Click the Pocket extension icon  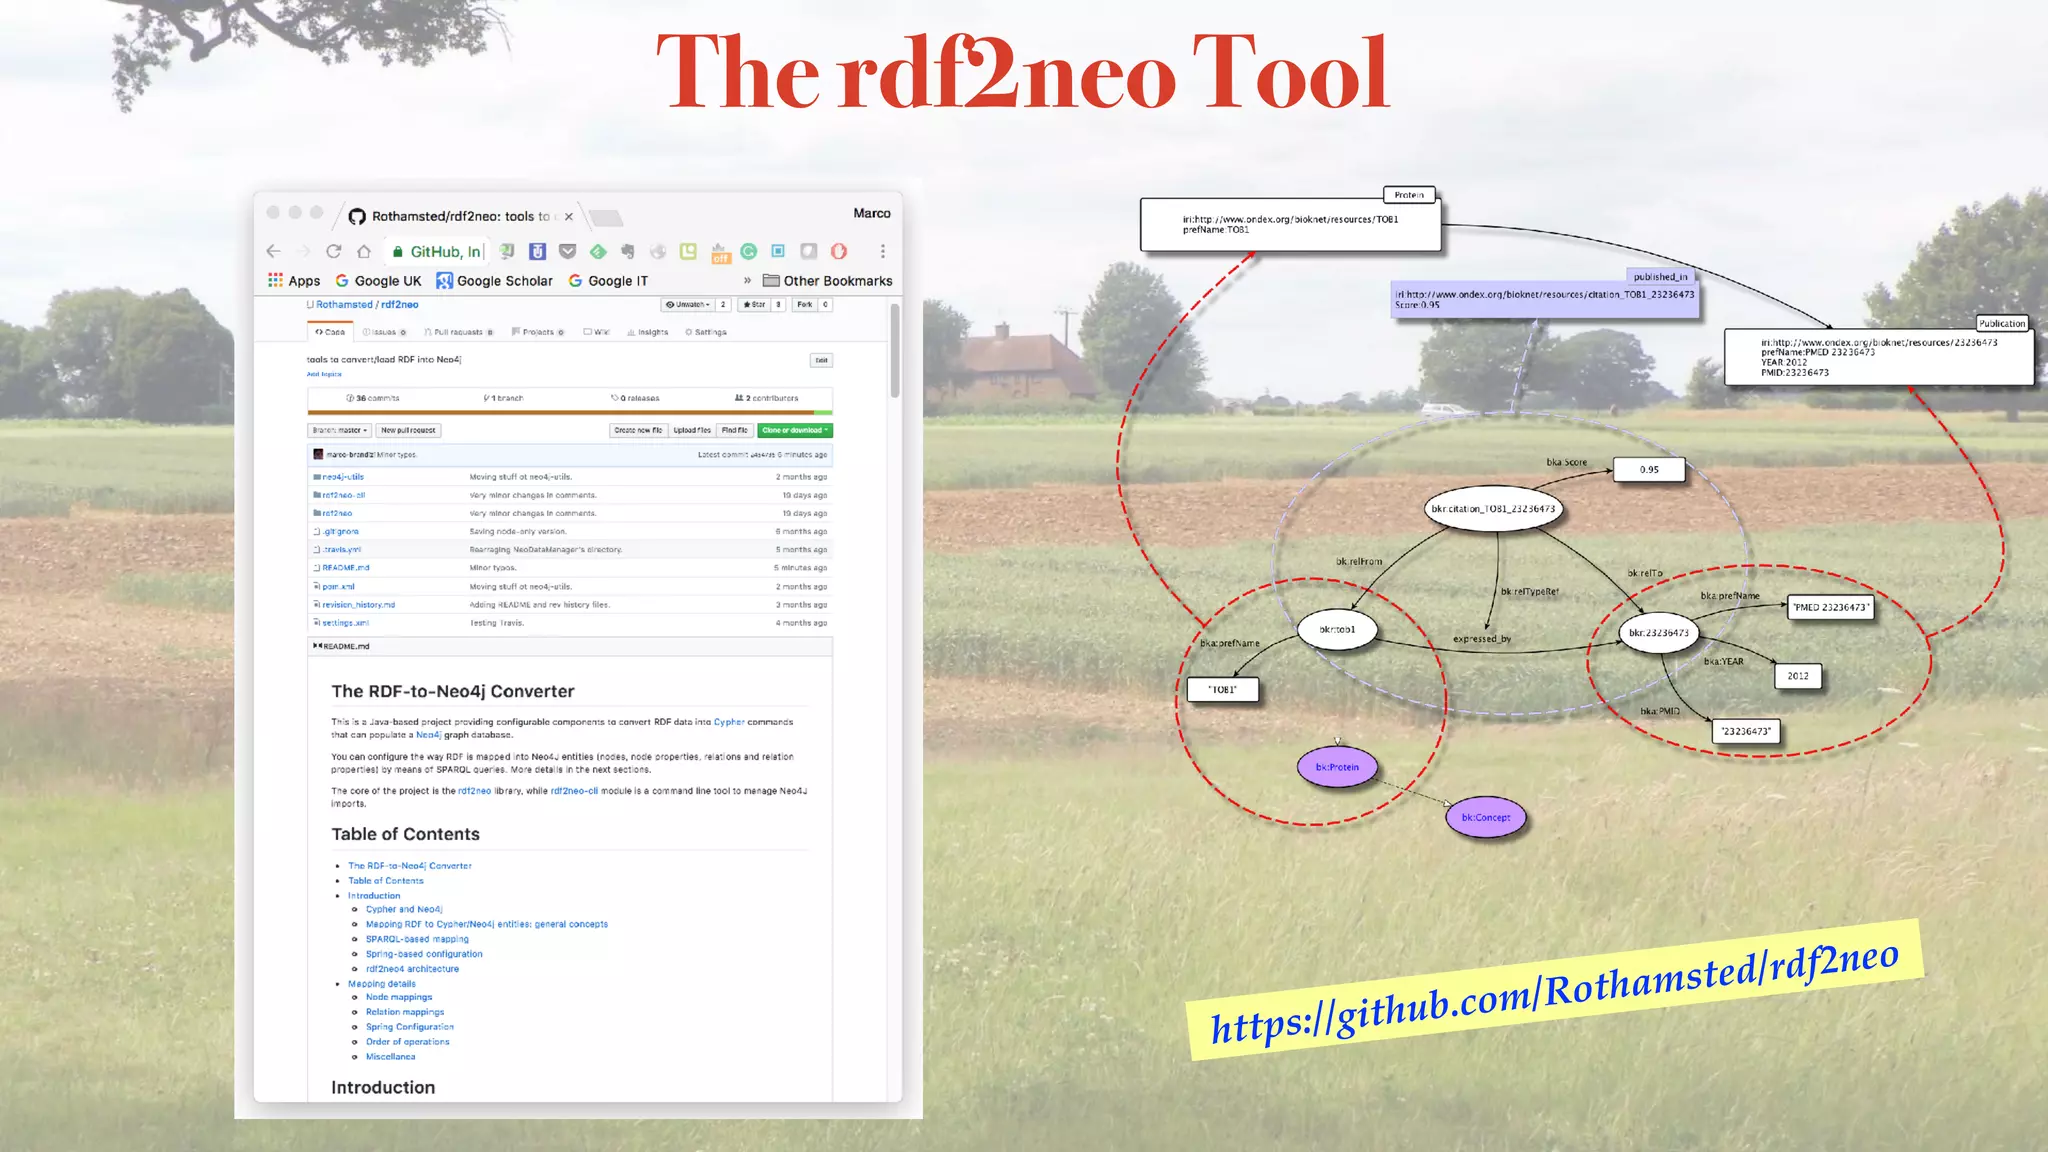pos(567,252)
